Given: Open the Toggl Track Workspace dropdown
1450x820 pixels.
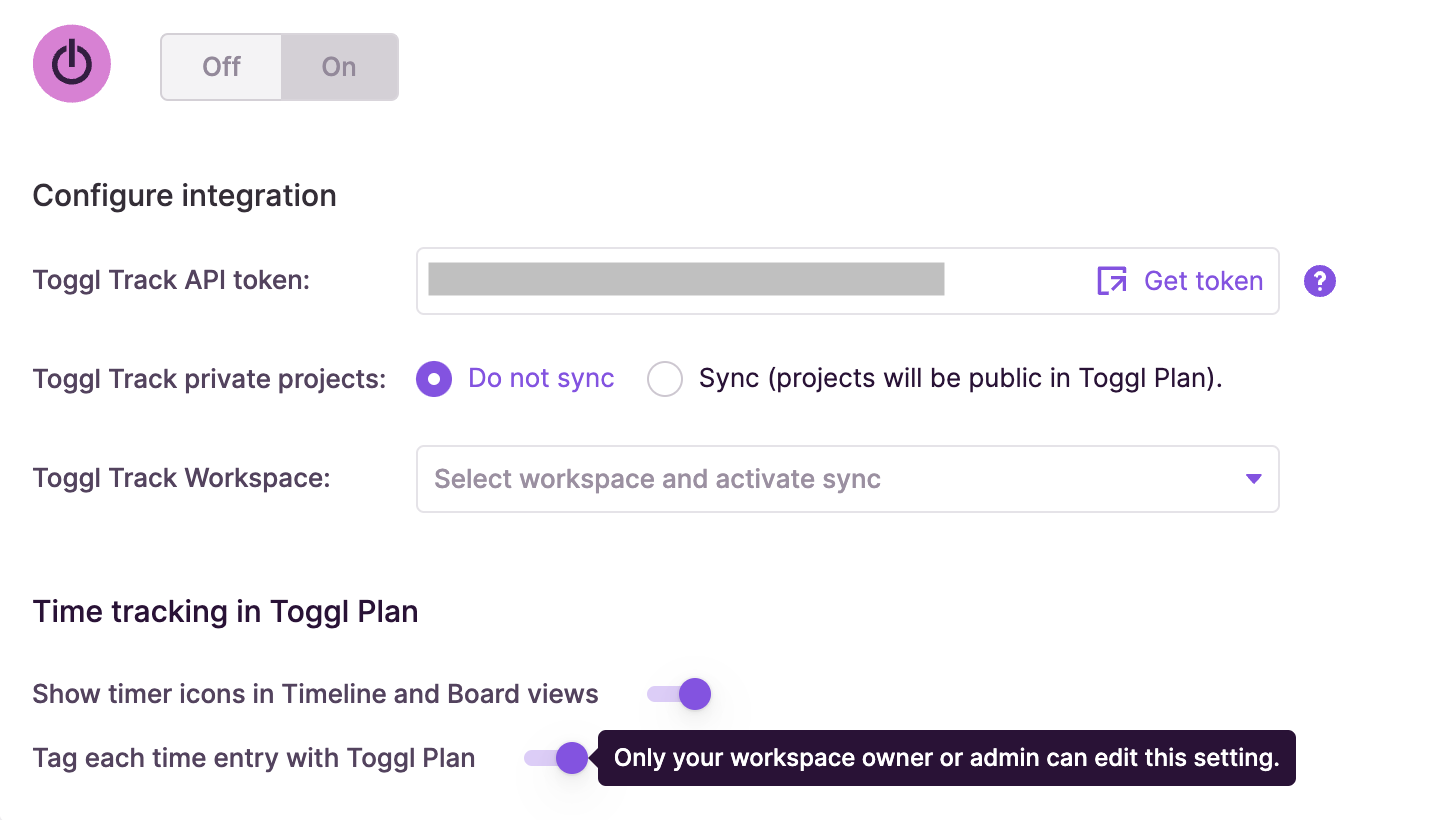Looking at the screenshot, I should 848,479.
